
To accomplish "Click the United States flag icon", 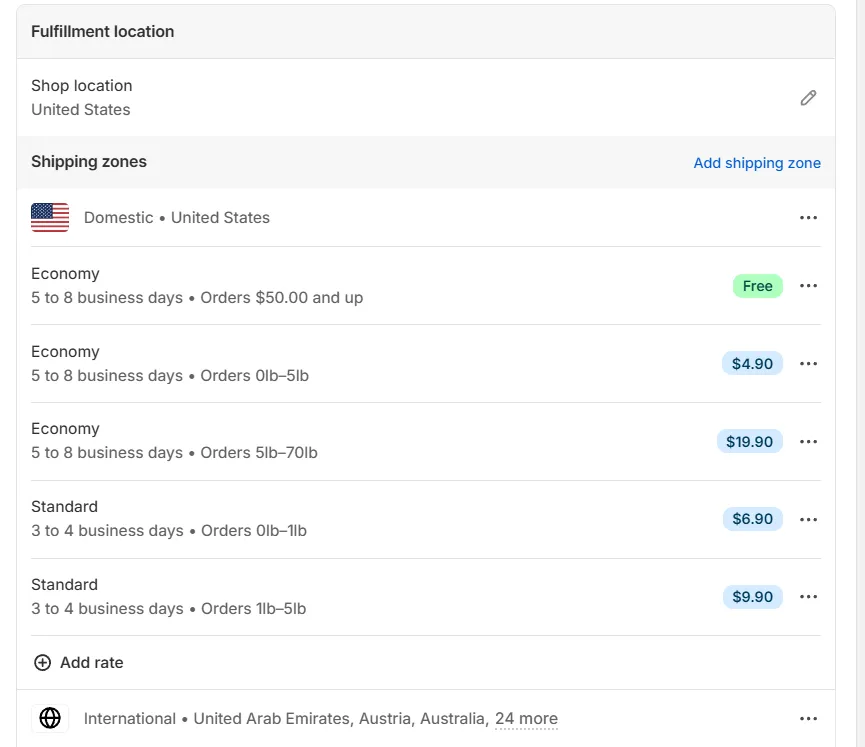I will click(x=50, y=217).
